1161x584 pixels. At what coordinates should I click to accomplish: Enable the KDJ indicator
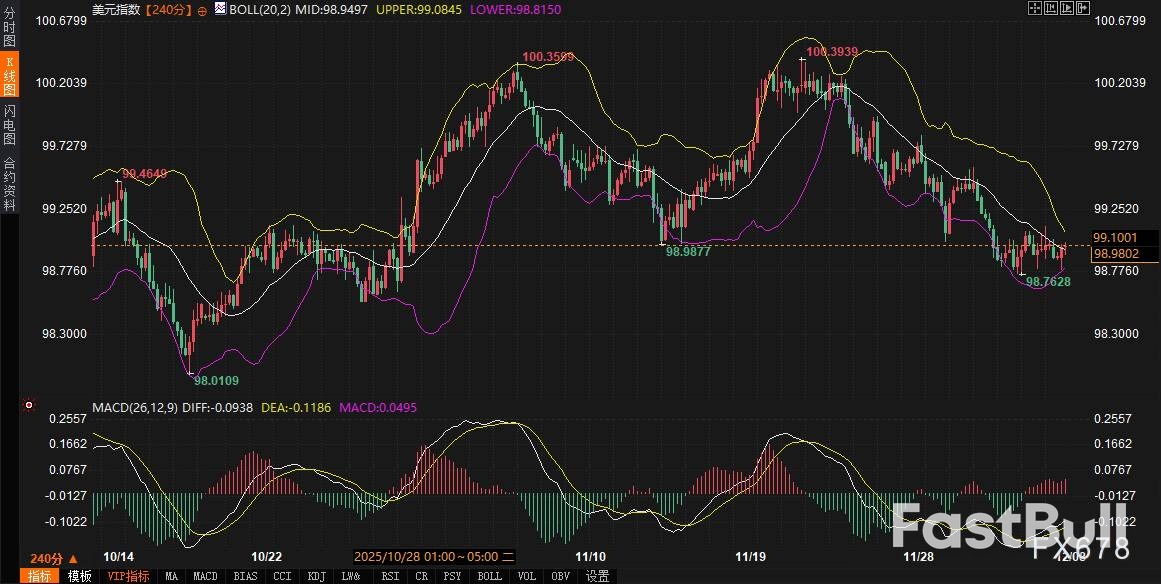316,576
